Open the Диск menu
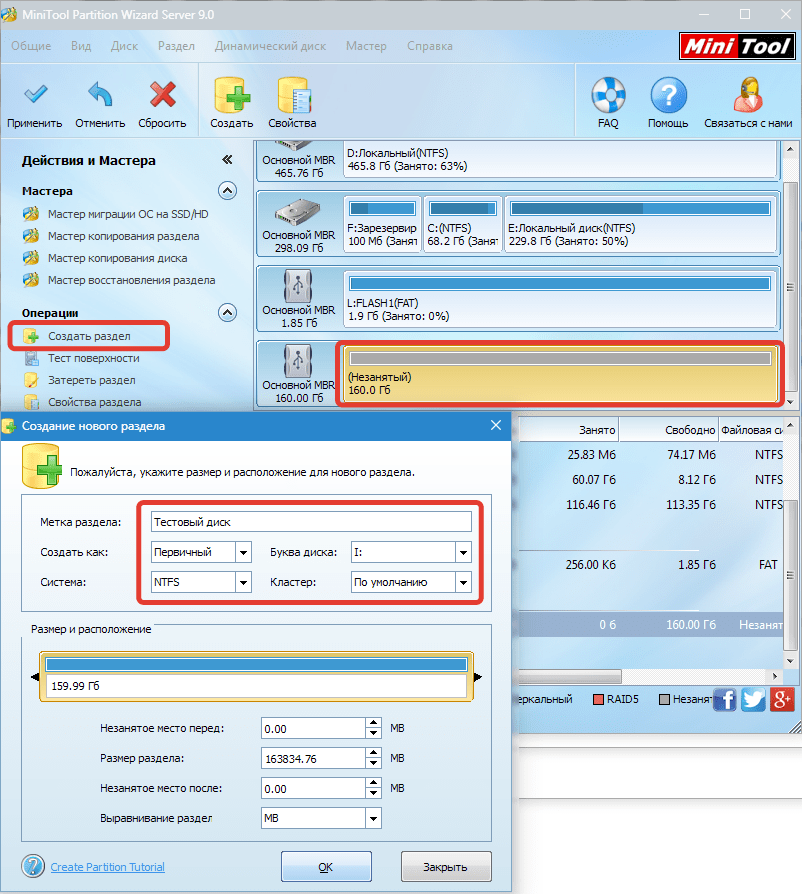 pos(125,46)
